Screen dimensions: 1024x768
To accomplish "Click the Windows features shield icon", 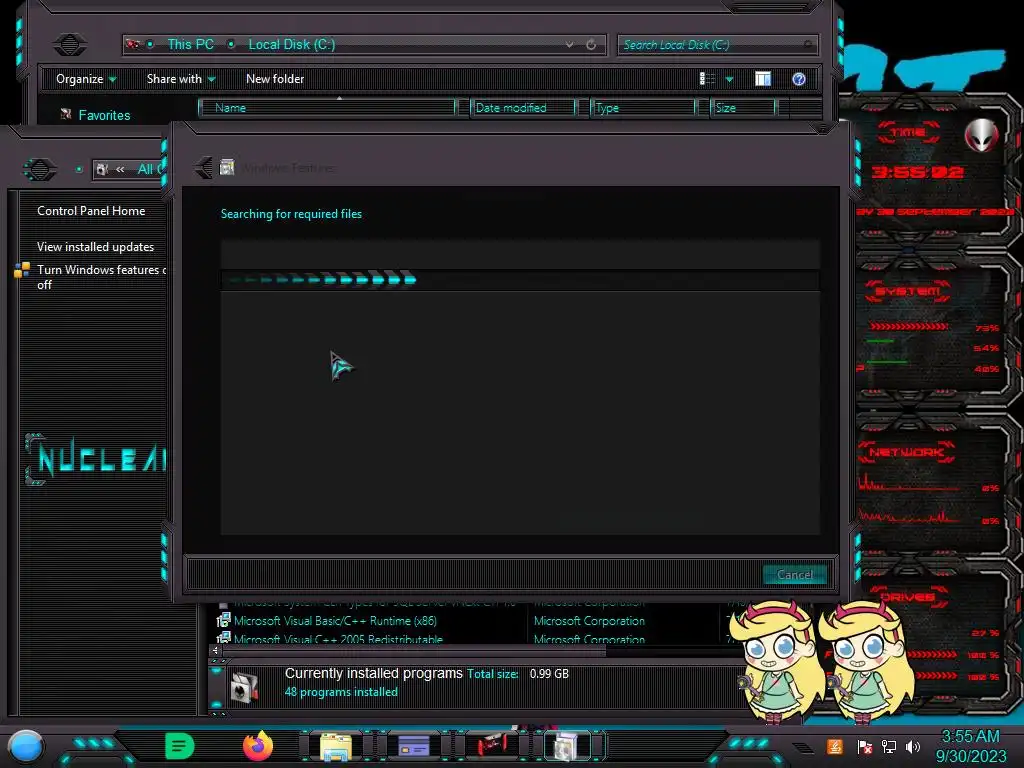I will click(x=22, y=270).
